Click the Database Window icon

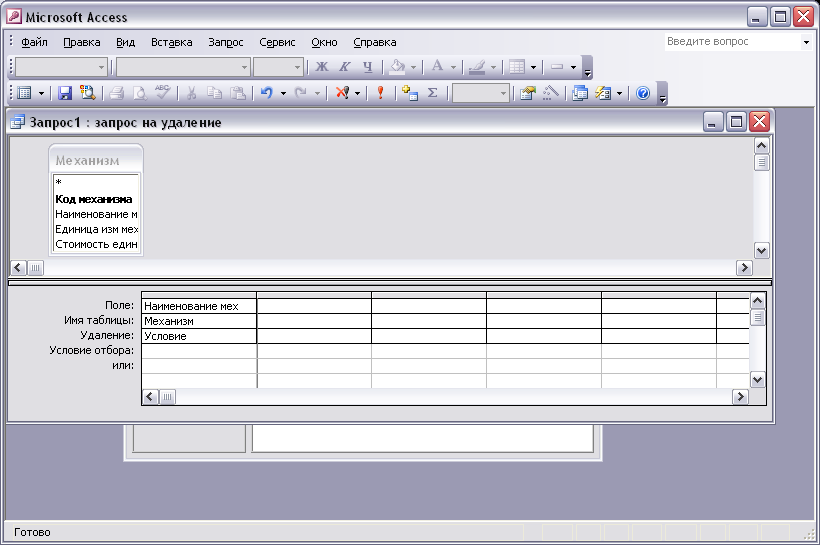[579, 93]
